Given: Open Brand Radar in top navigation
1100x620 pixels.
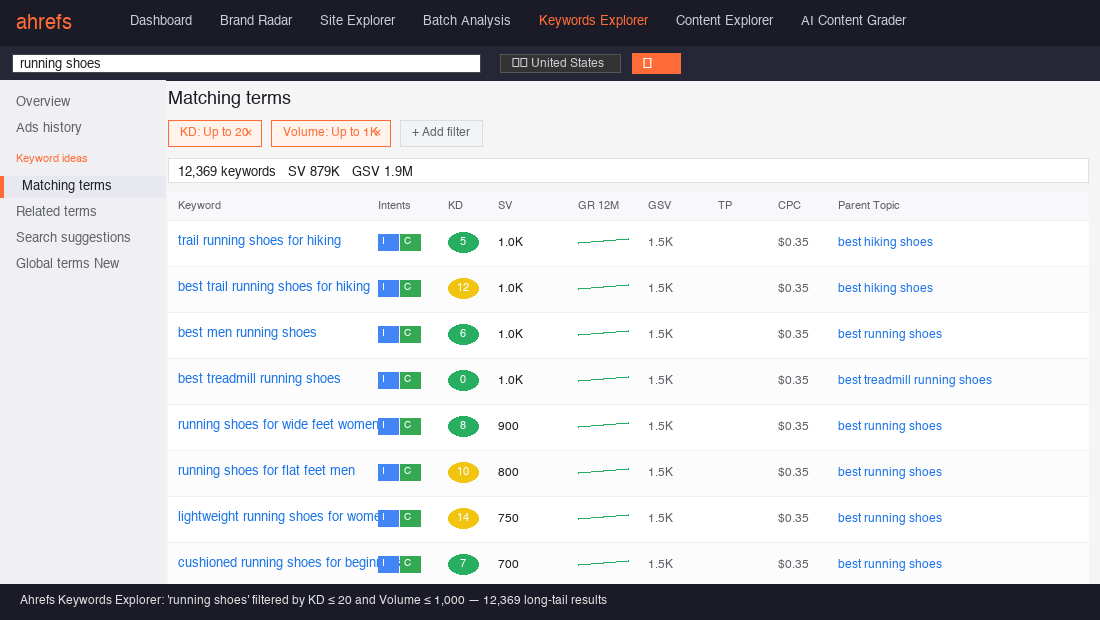Looking at the screenshot, I should click(256, 20).
